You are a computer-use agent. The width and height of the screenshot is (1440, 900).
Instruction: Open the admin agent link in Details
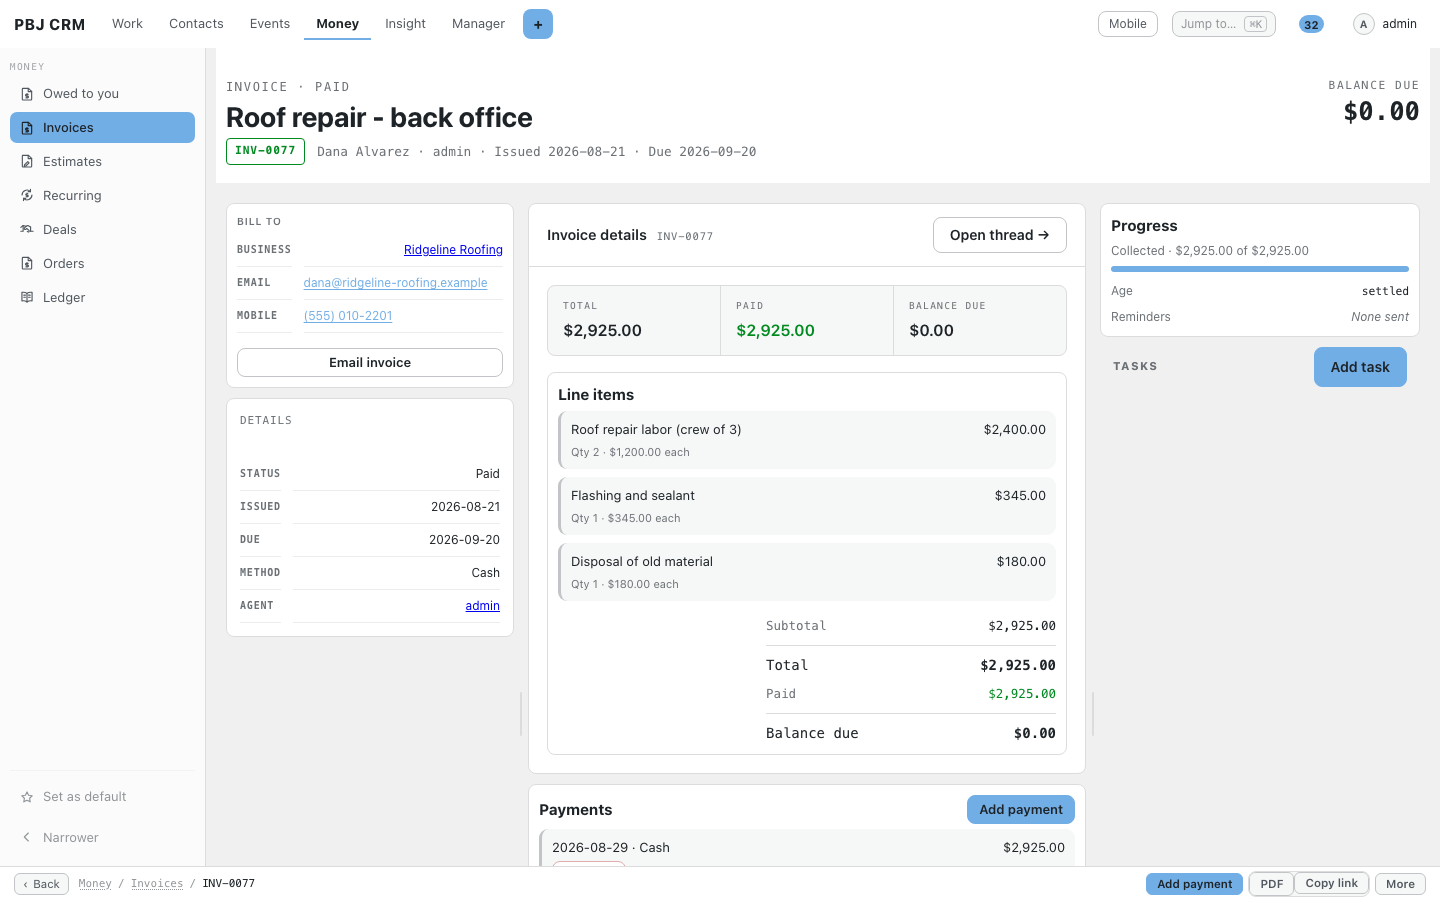(x=482, y=606)
